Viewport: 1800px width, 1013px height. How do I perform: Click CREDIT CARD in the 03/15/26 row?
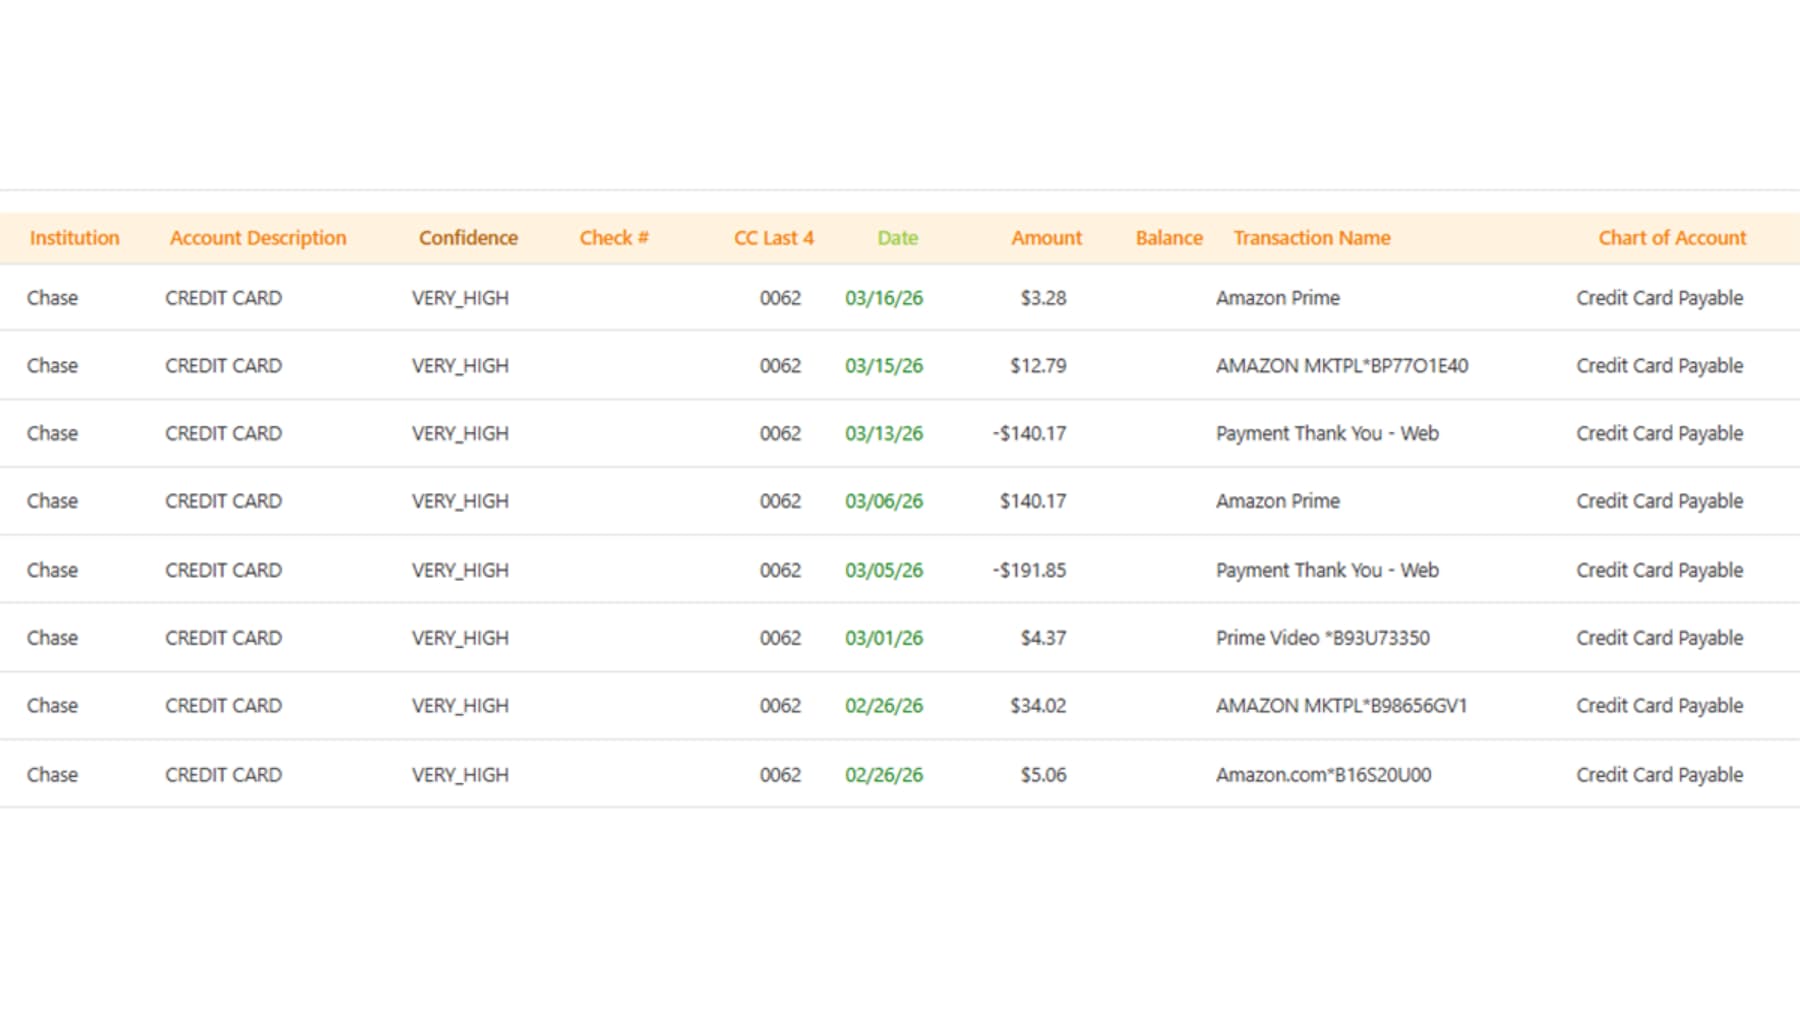click(223, 366)
